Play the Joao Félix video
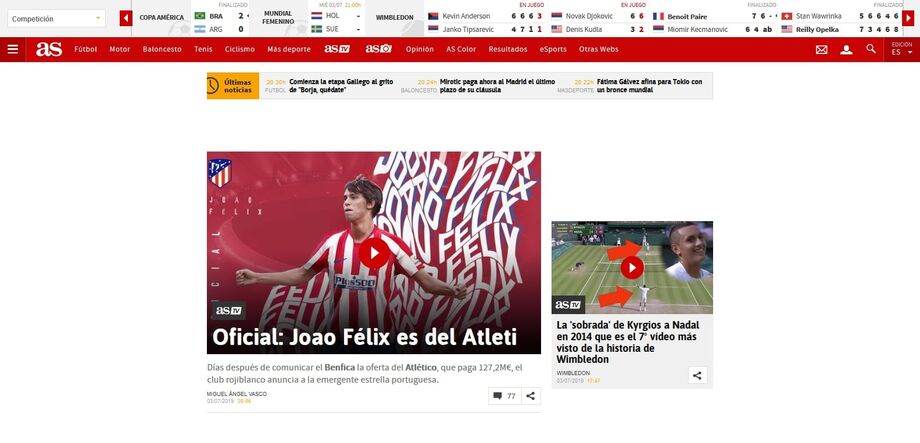920x443 pixels. tap(374, 253)
